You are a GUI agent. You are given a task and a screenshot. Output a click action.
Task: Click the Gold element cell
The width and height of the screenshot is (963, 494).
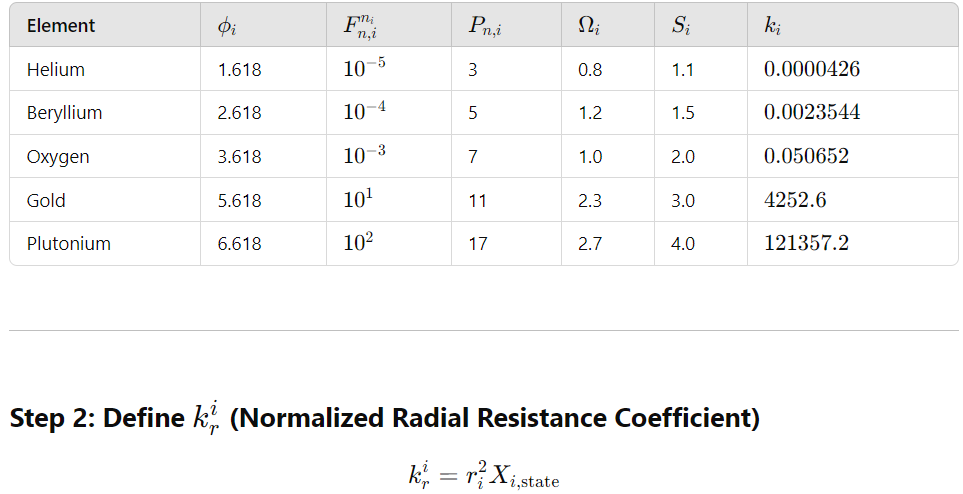(46, 200)
